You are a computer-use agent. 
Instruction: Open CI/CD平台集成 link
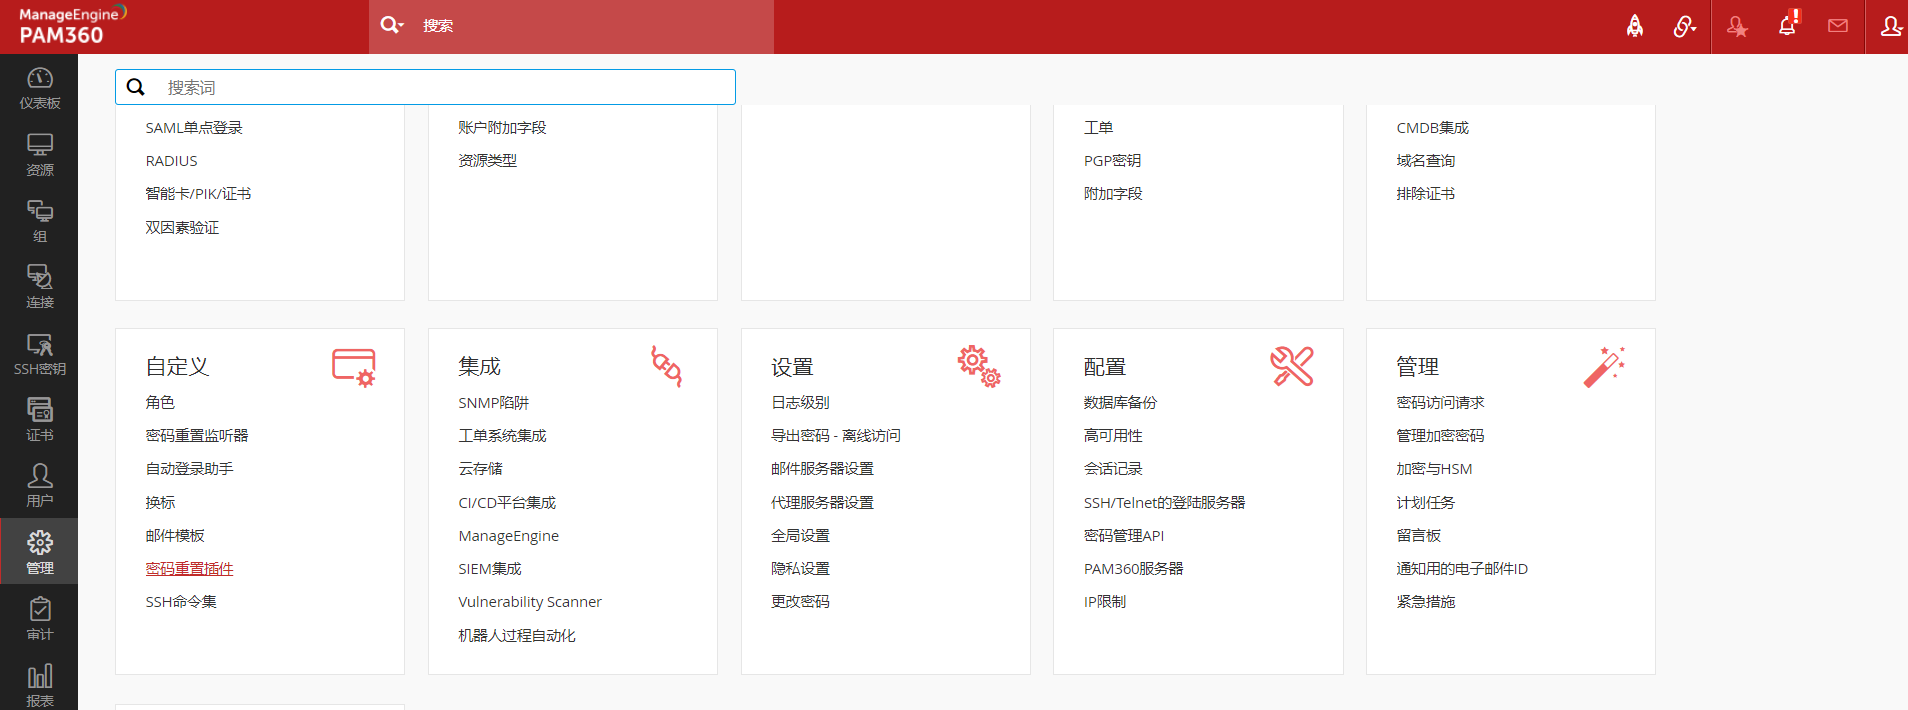(507, 503)
